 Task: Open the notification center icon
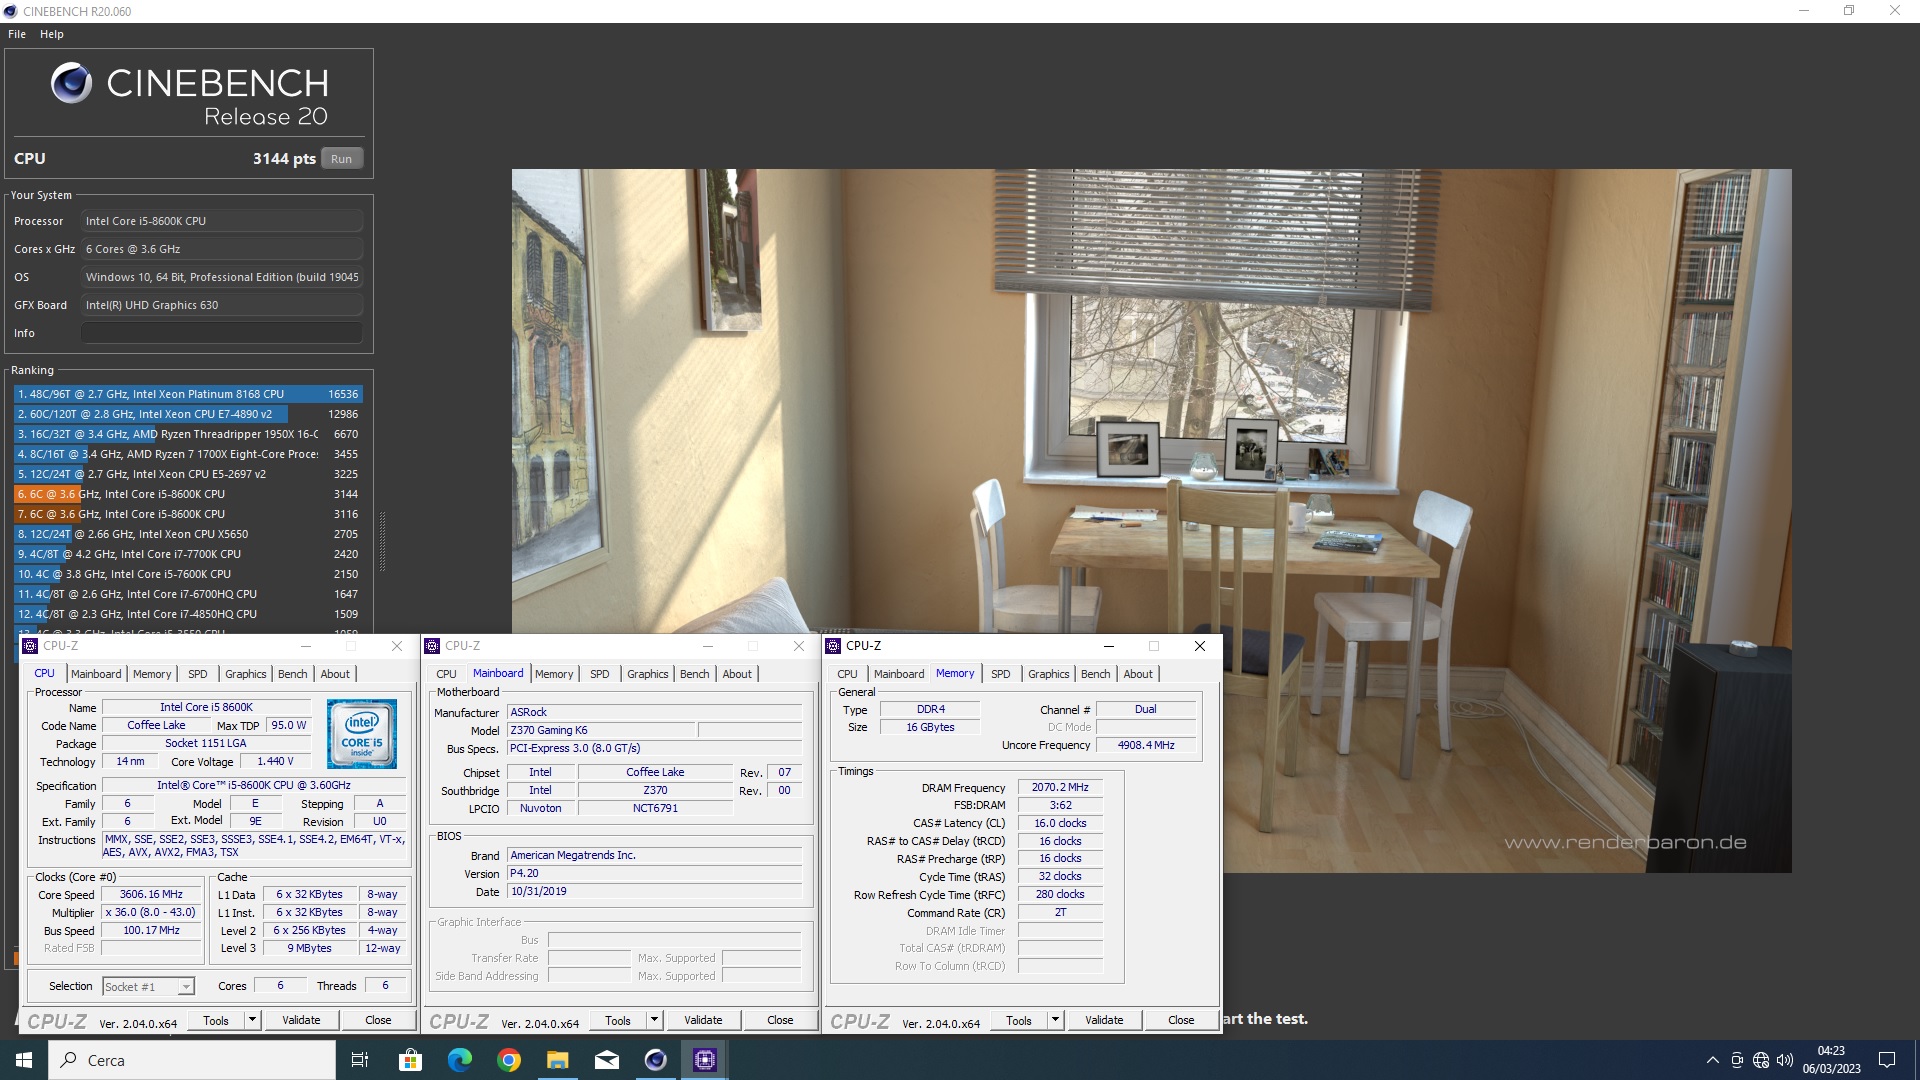pos(1887,1060)
